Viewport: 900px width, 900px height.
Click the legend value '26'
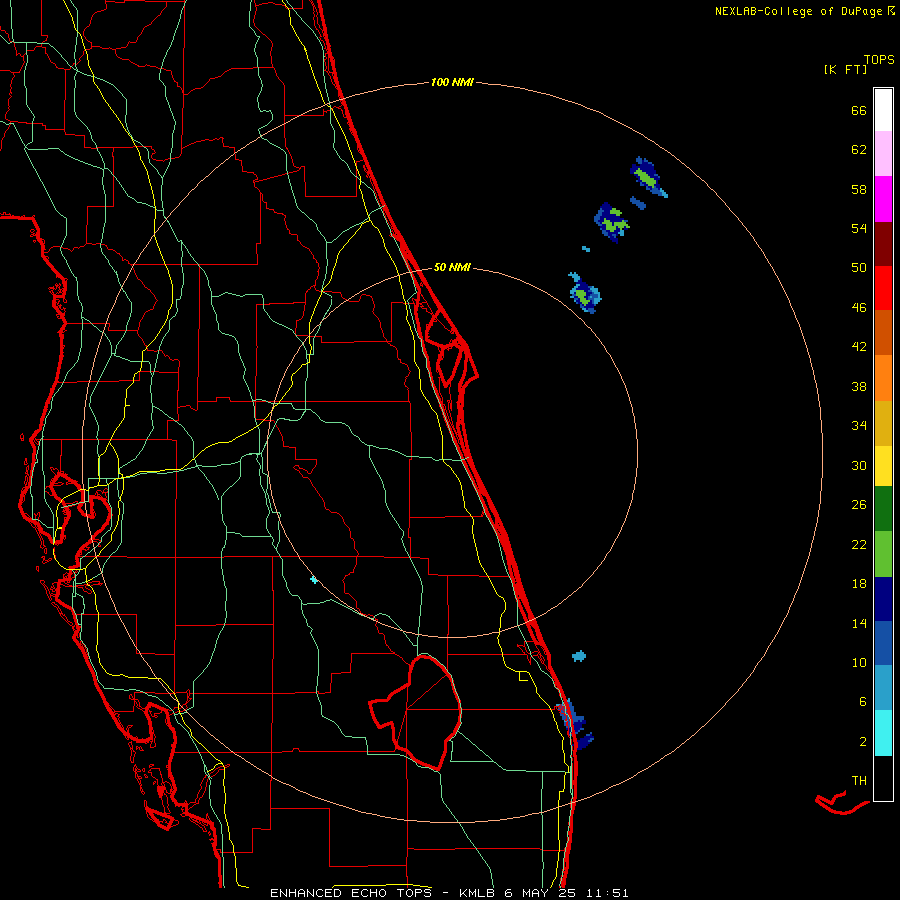click(859, 505)
